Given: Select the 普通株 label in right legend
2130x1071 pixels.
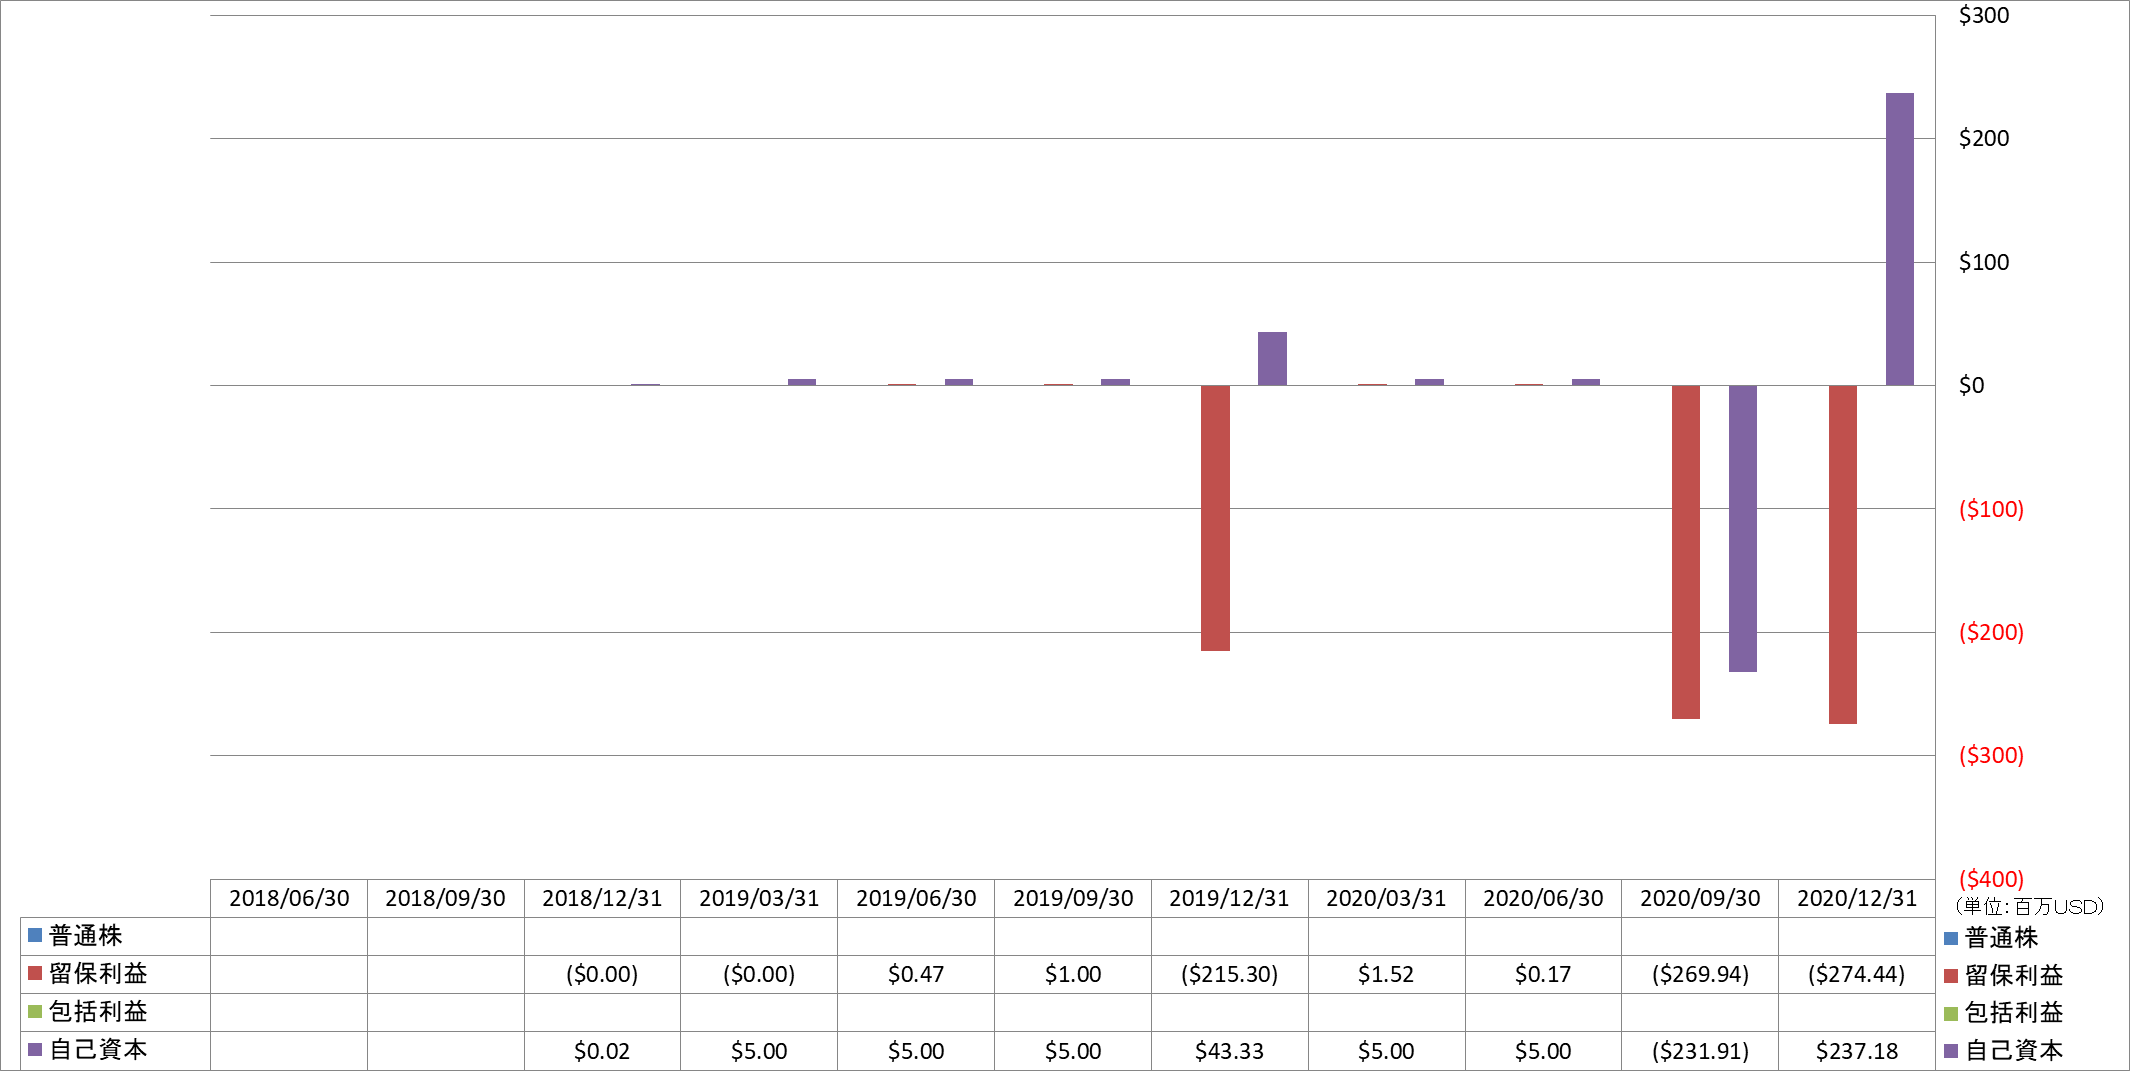Looking at the screenshot, I should pyautogui.click(x=2002, y=938).
